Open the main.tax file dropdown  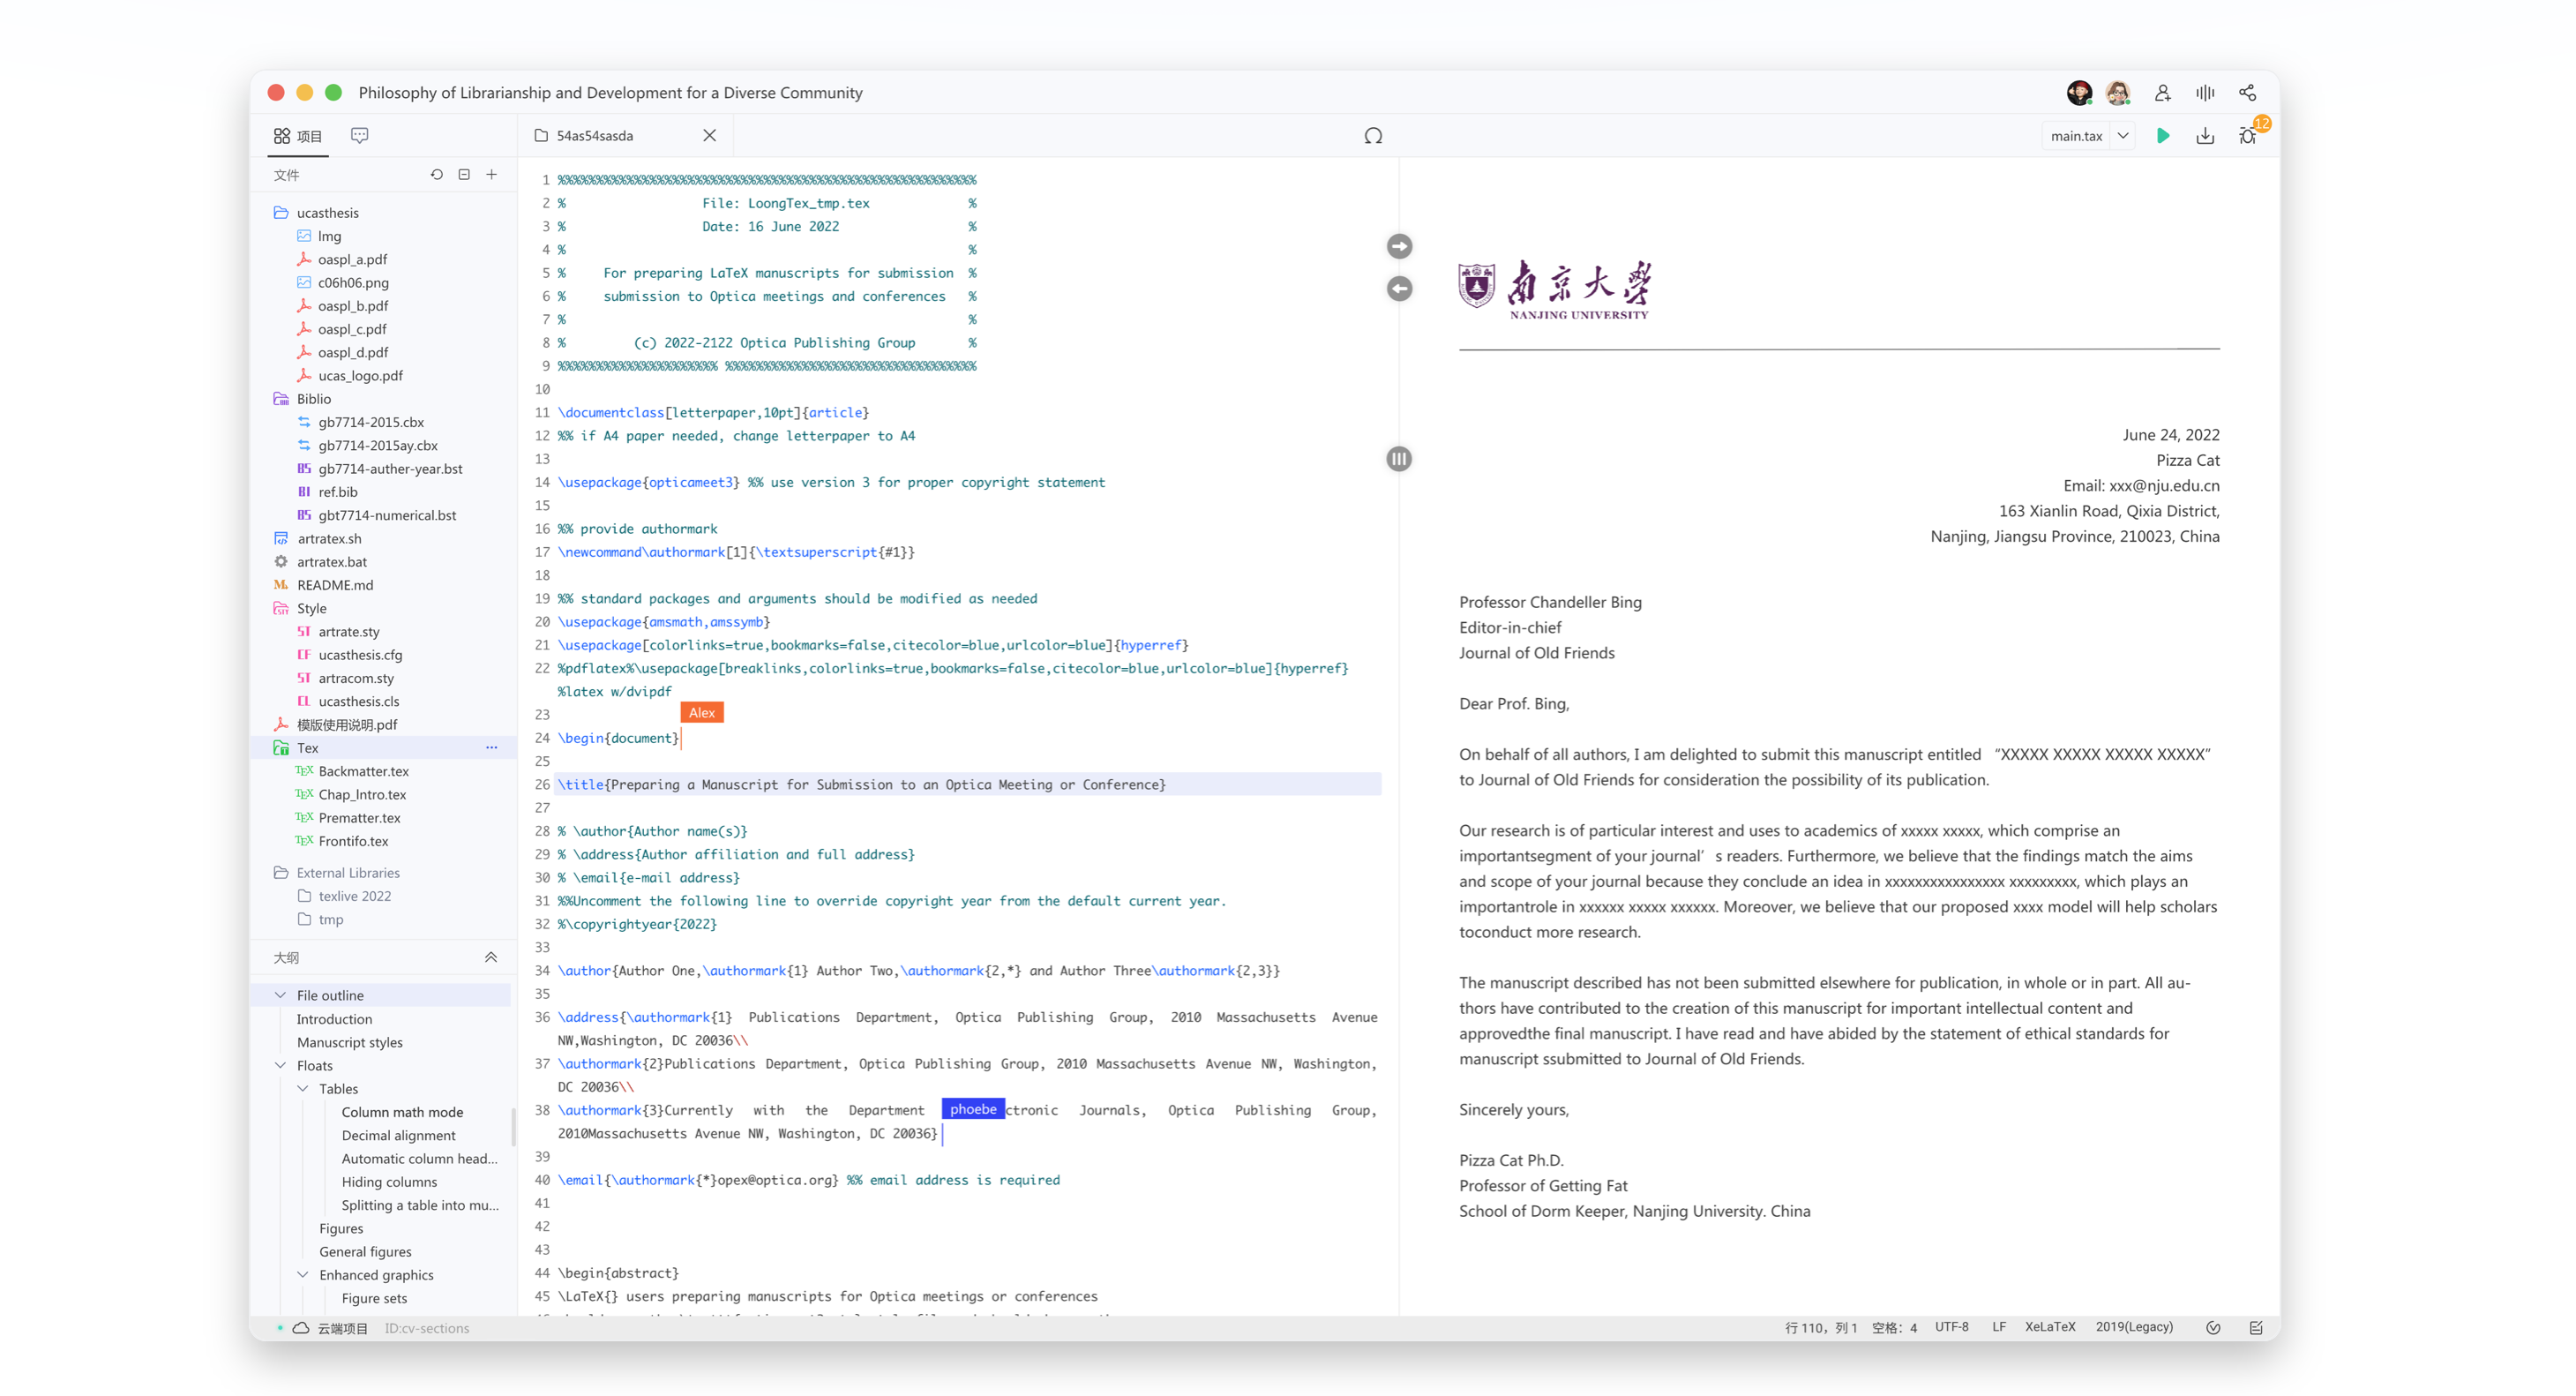(2122, 136)
